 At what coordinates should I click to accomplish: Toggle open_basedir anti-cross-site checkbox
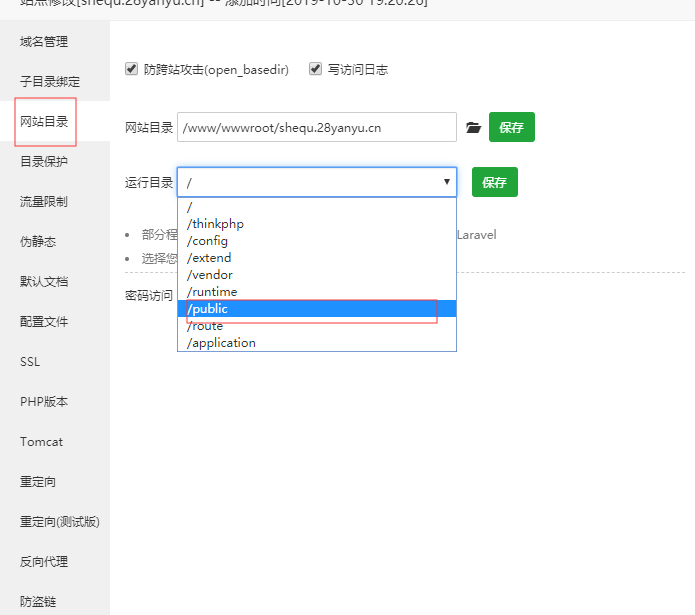point(131,69)
